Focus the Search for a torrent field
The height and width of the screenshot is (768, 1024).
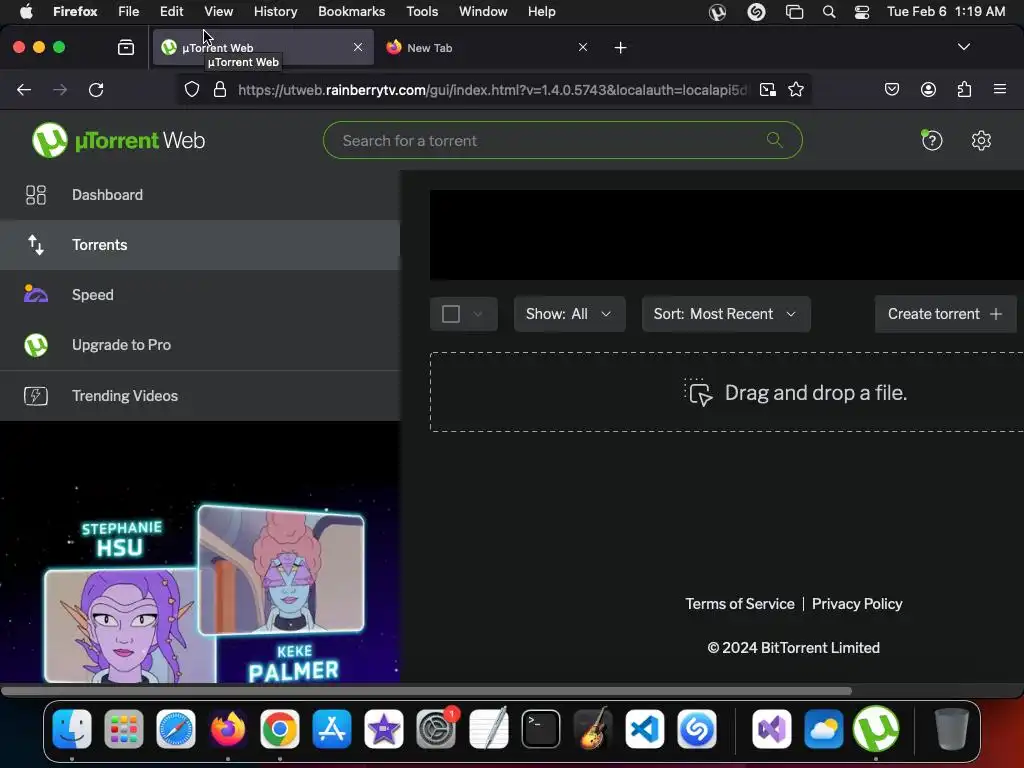[x=562, y=140]
